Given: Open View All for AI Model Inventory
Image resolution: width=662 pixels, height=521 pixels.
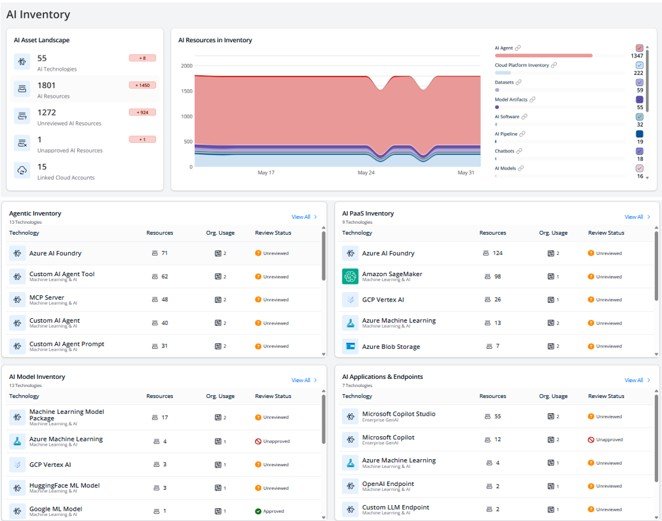Looking at the screenshot, I should click(304, 380).
